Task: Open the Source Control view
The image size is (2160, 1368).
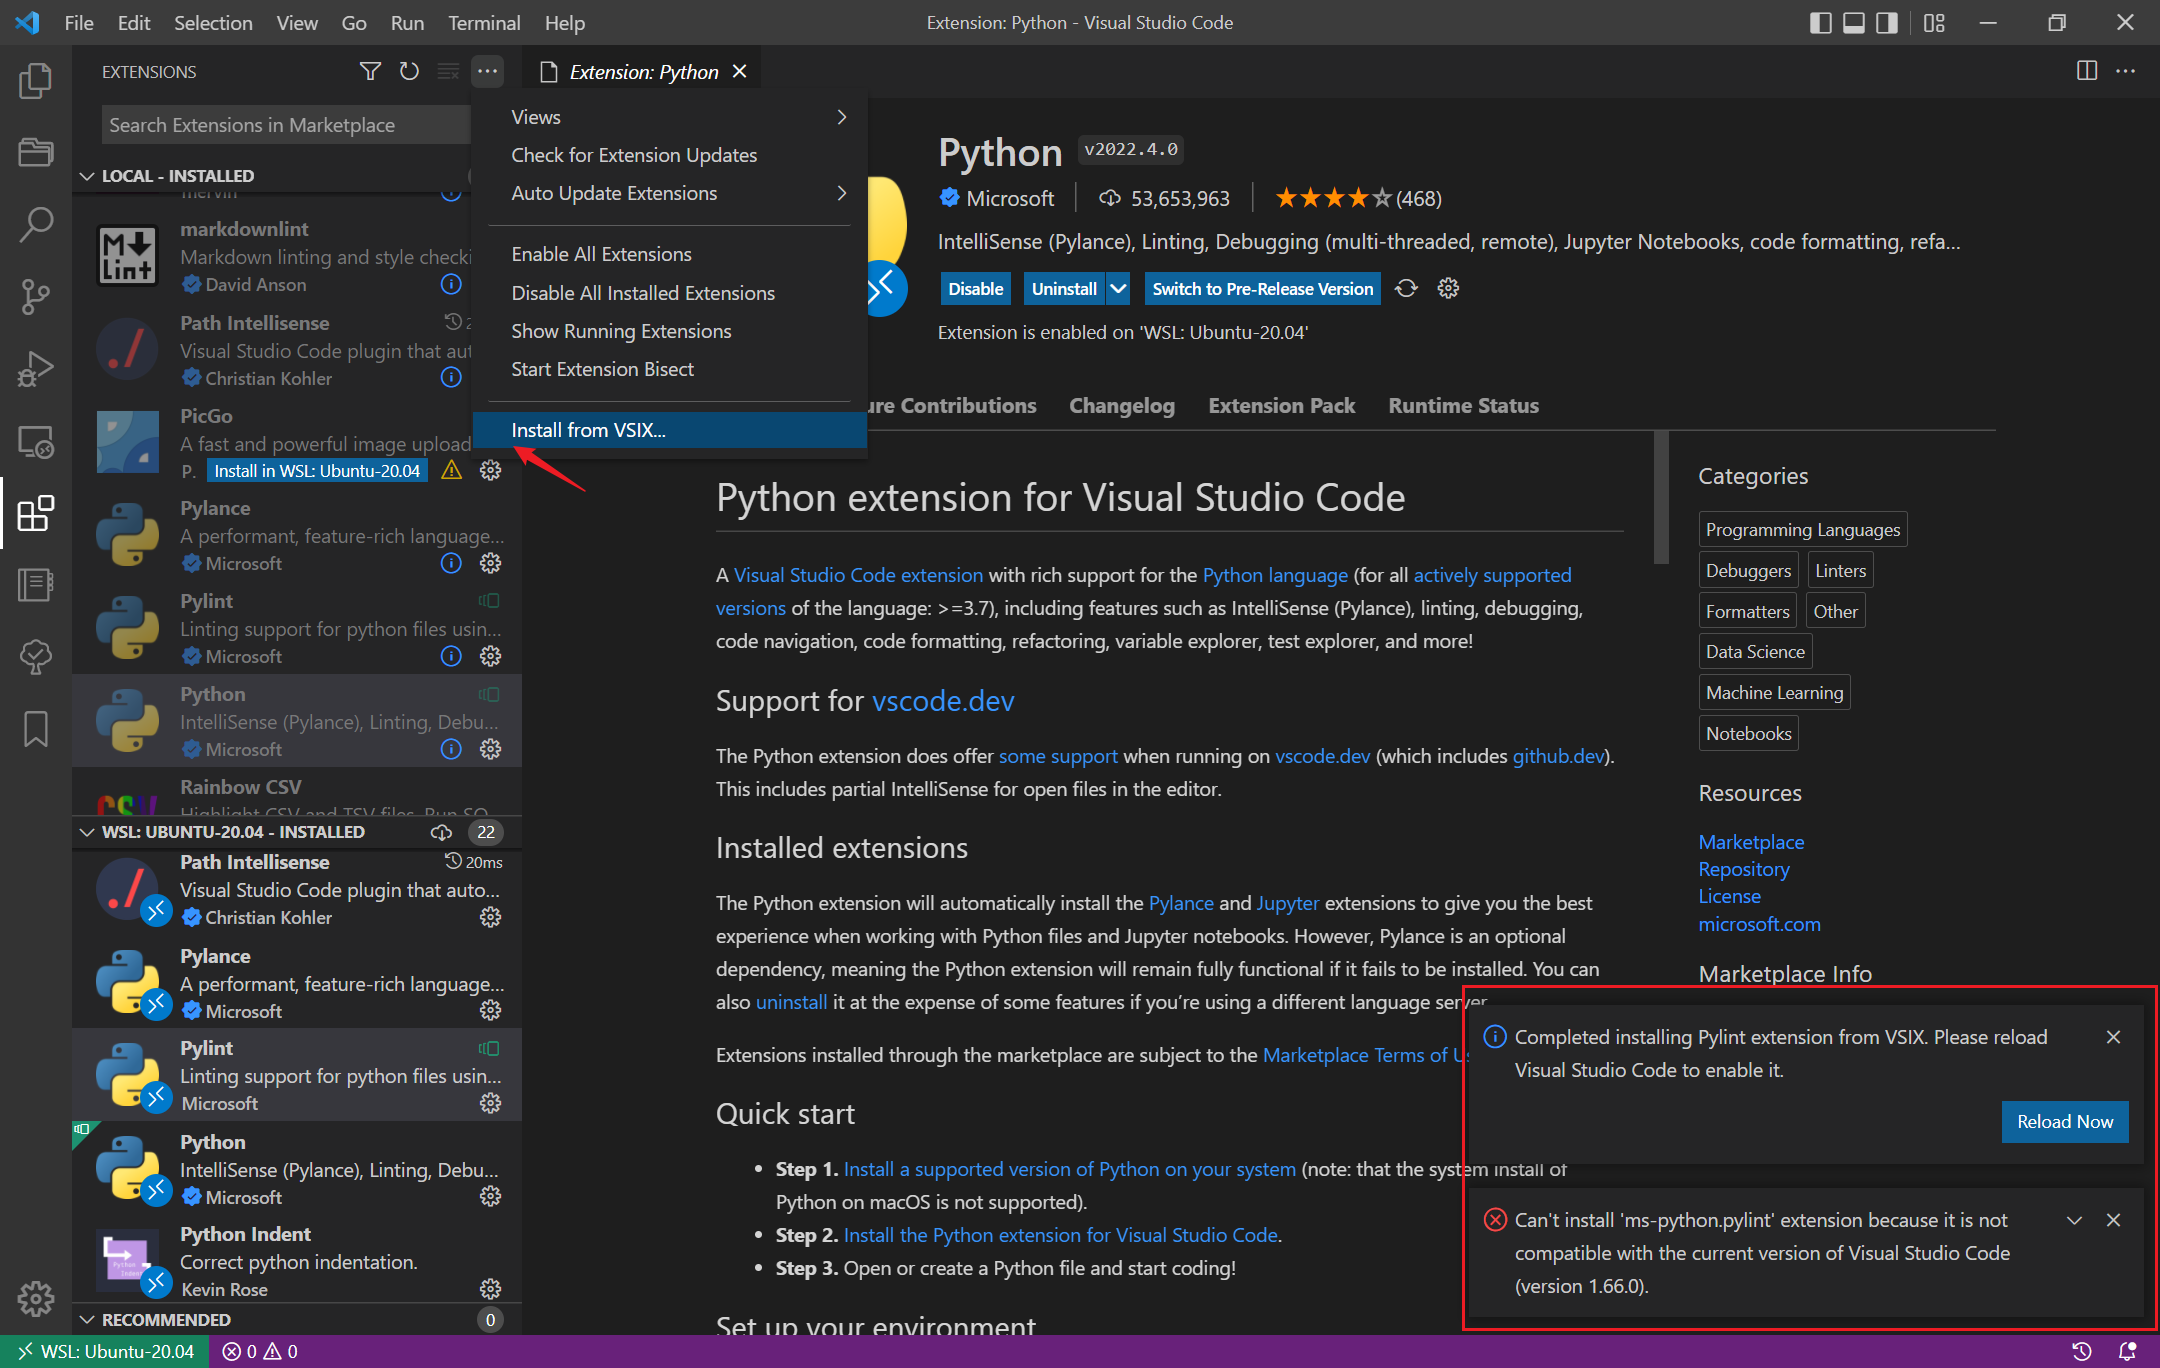Action: [x=36, y=296]
